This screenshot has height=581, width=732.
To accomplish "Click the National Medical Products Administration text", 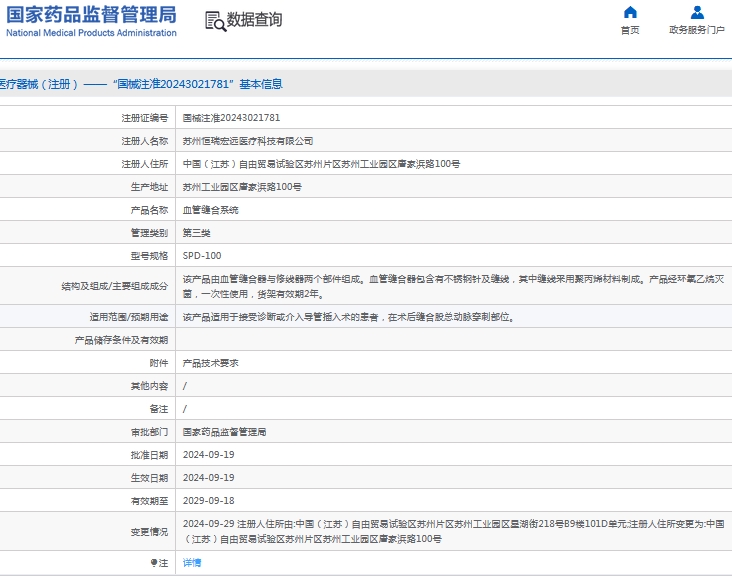I will point(92,33).
